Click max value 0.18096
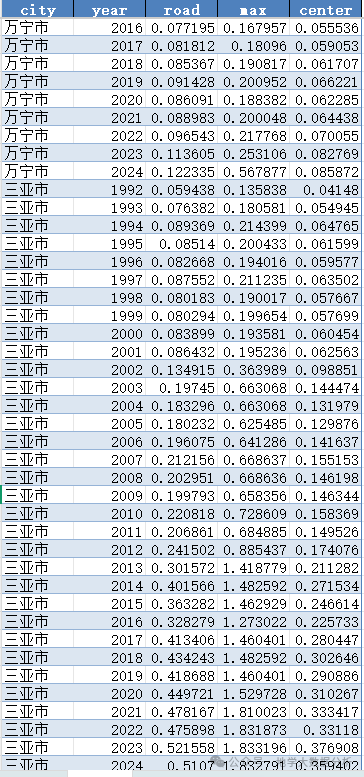The image size is (364, 777). [x=253, y=46]
